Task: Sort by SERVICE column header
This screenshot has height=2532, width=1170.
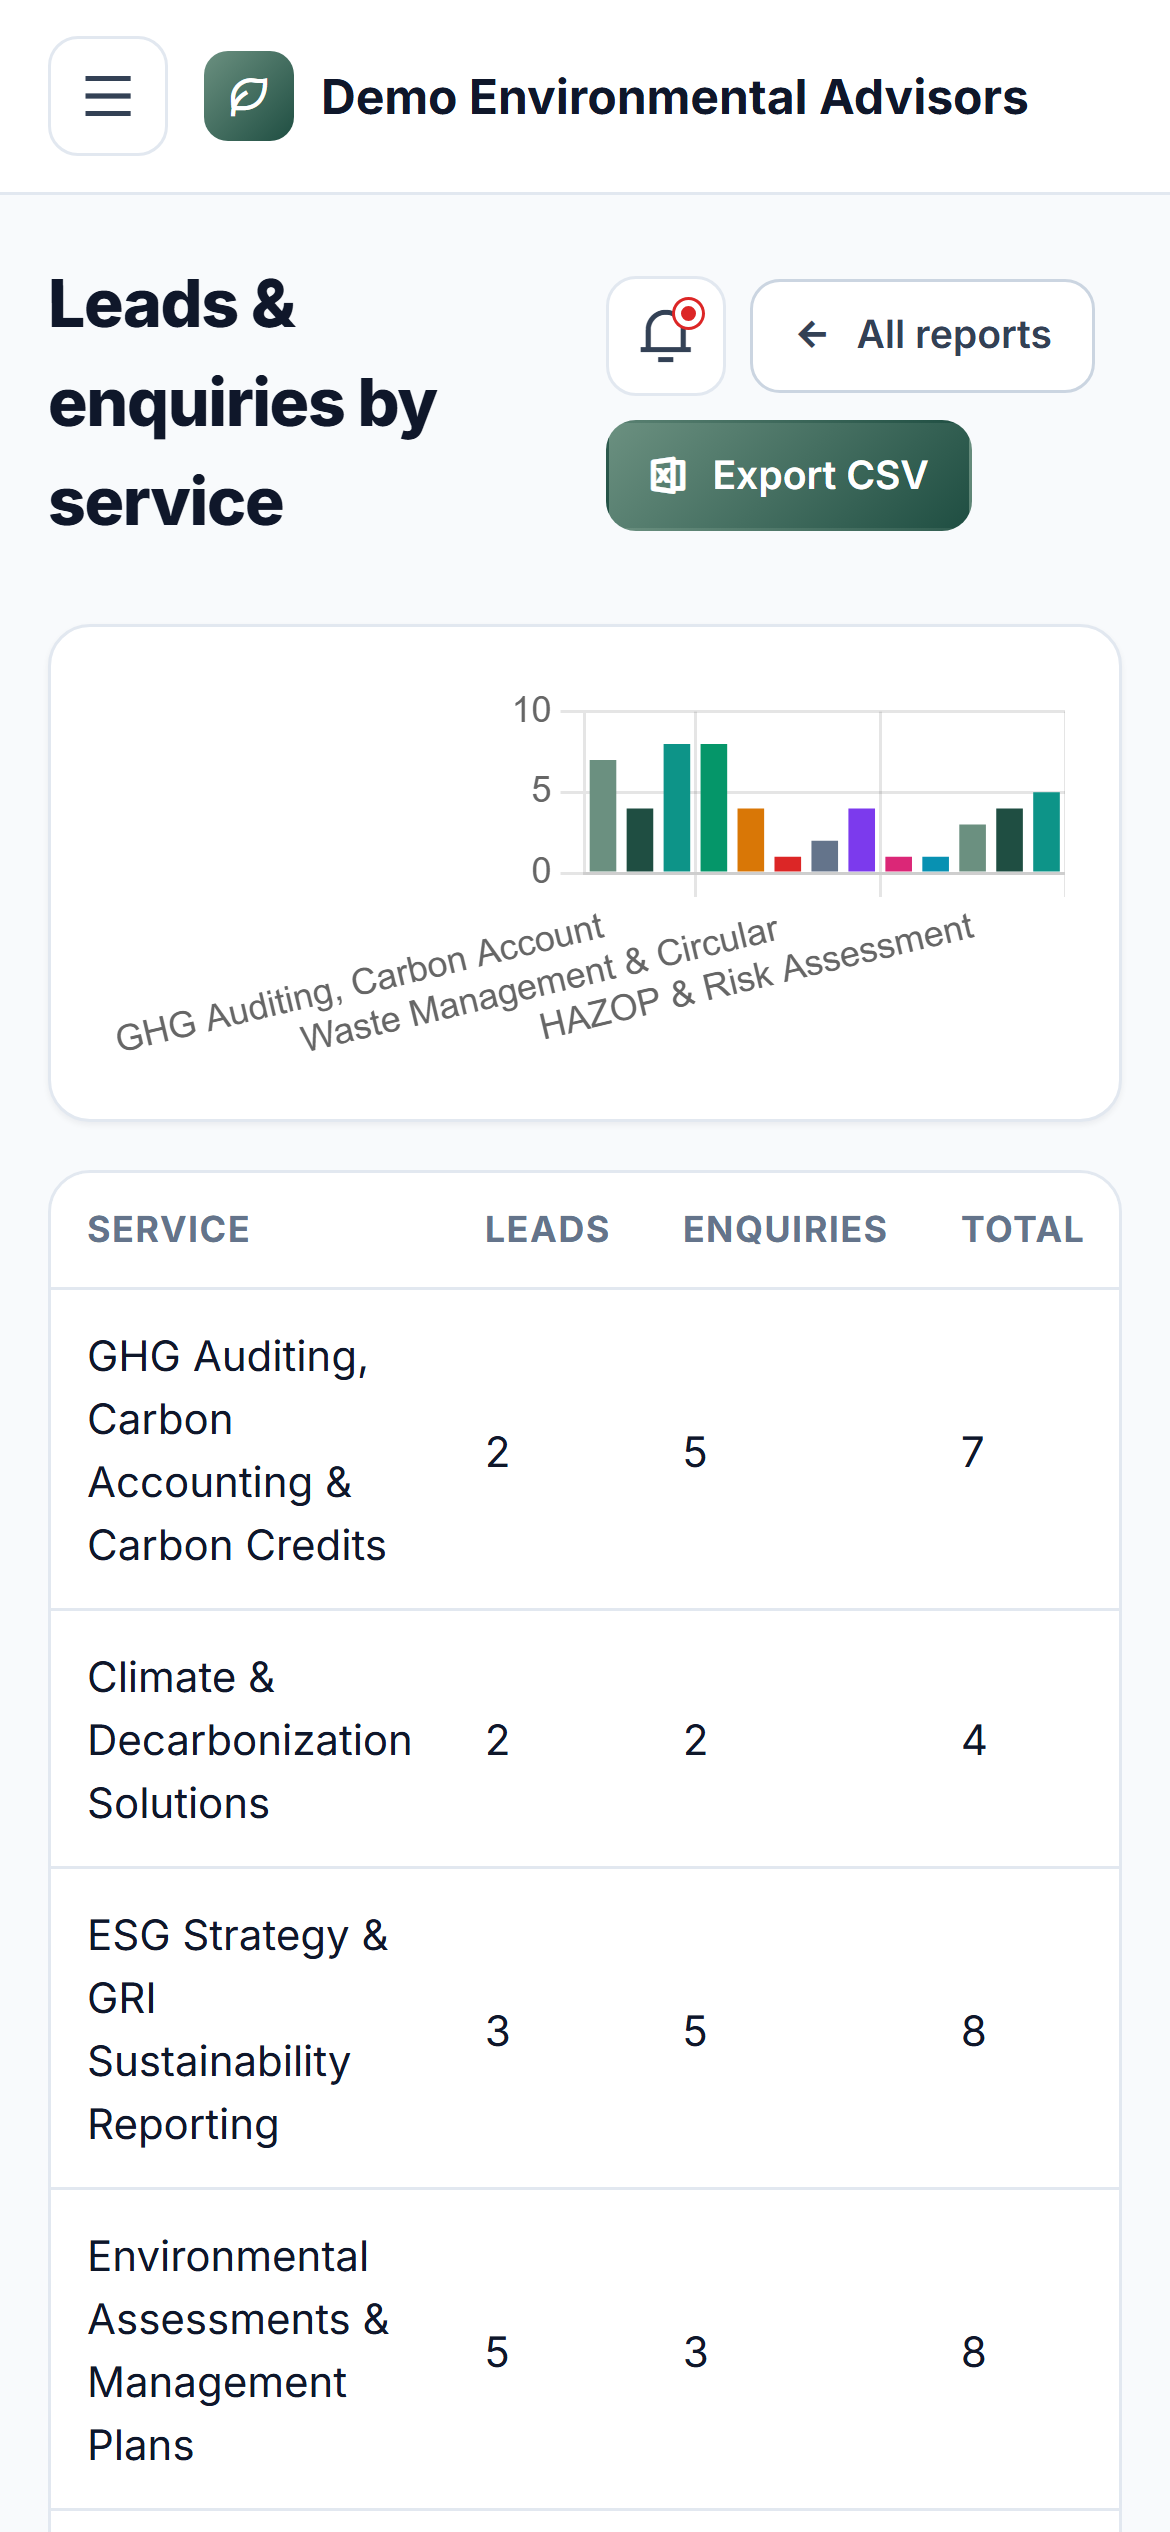Action: click(169, 1229)
